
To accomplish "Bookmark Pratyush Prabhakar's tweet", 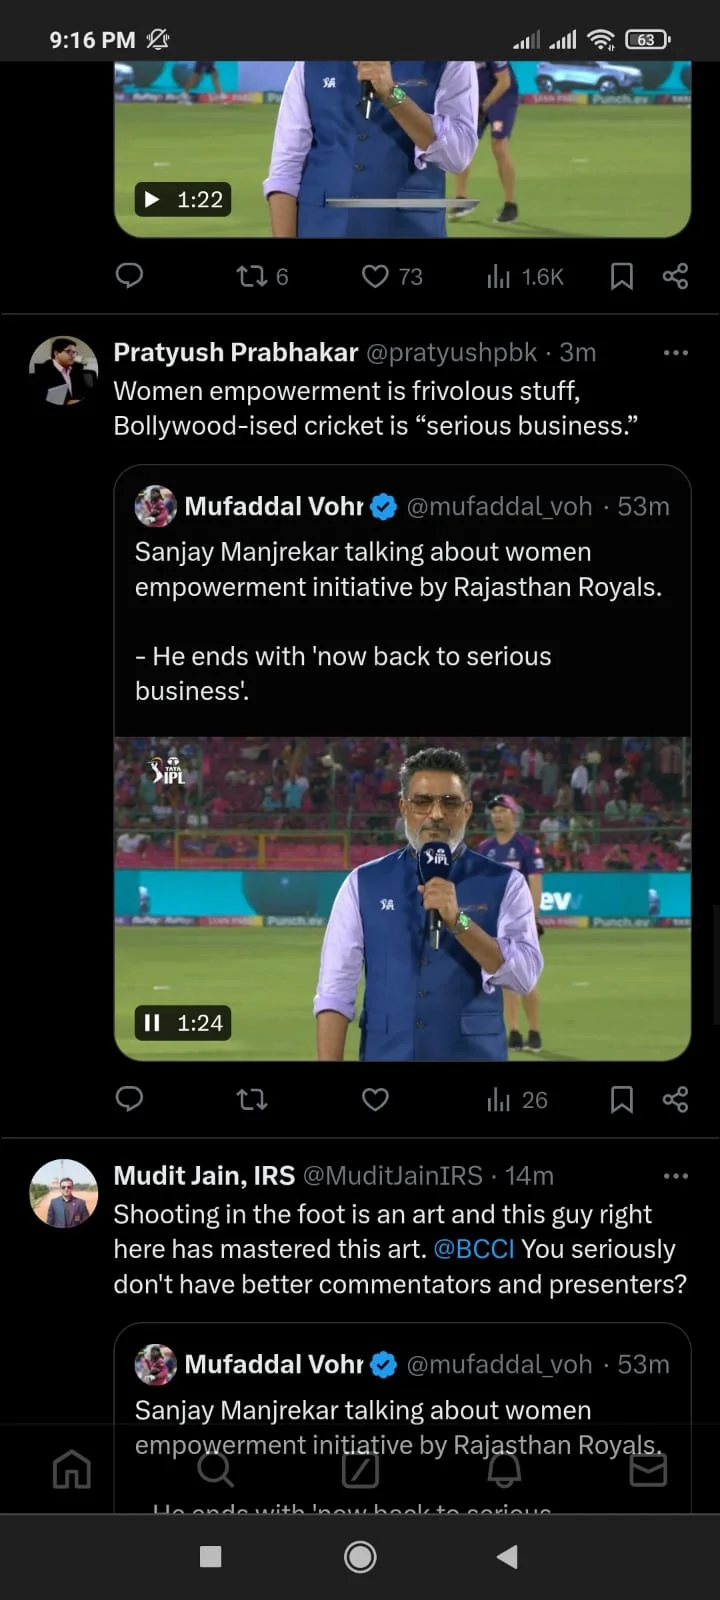I will [x=621, y=1099].
